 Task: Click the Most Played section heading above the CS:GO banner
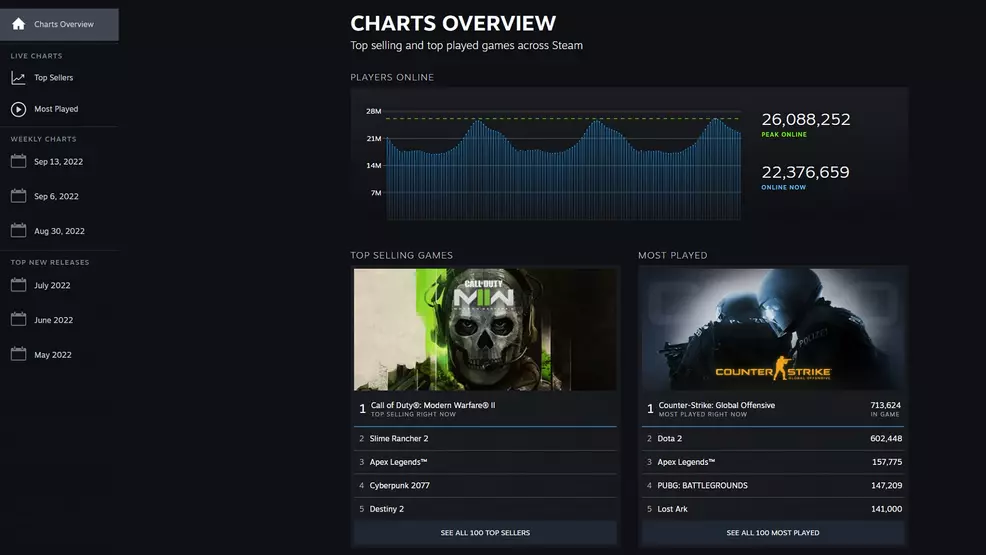672,255
